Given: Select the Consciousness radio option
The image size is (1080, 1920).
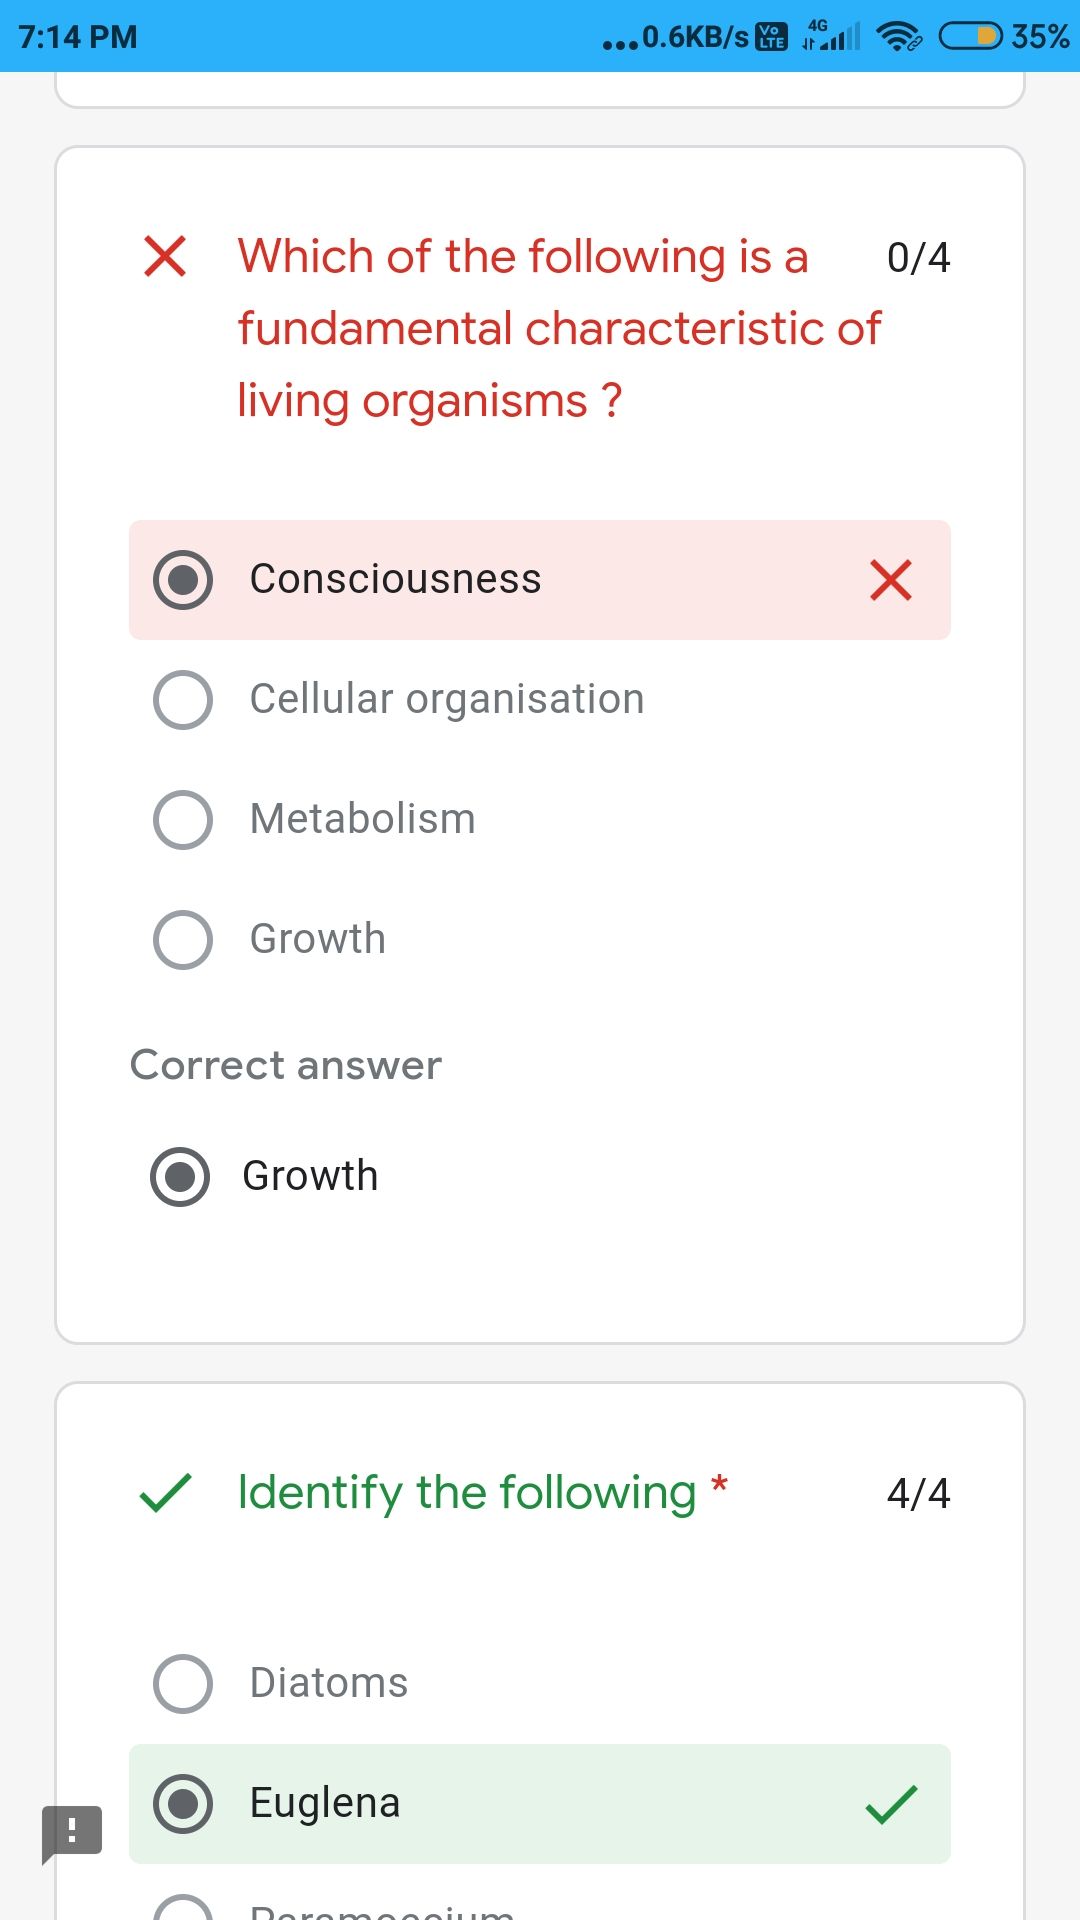Looking at the screenshot, I should click(540, 580).
